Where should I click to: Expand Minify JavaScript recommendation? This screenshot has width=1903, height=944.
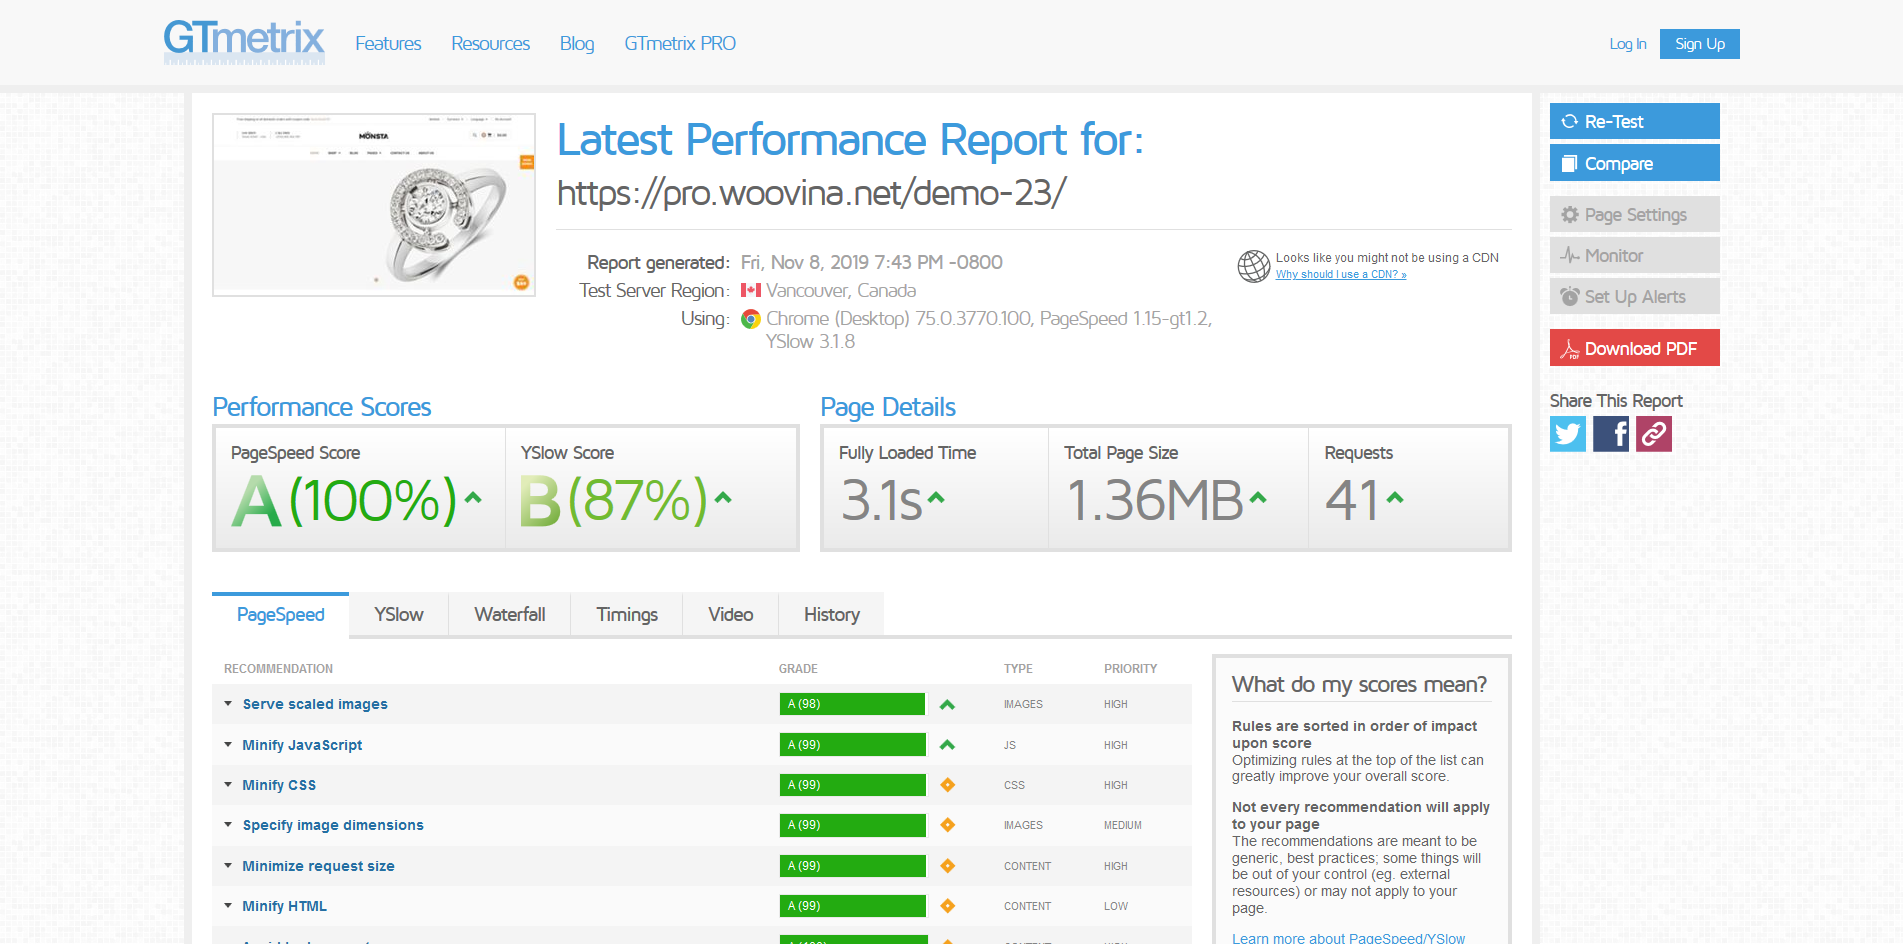pyautogui.click(x=228, y=745)
